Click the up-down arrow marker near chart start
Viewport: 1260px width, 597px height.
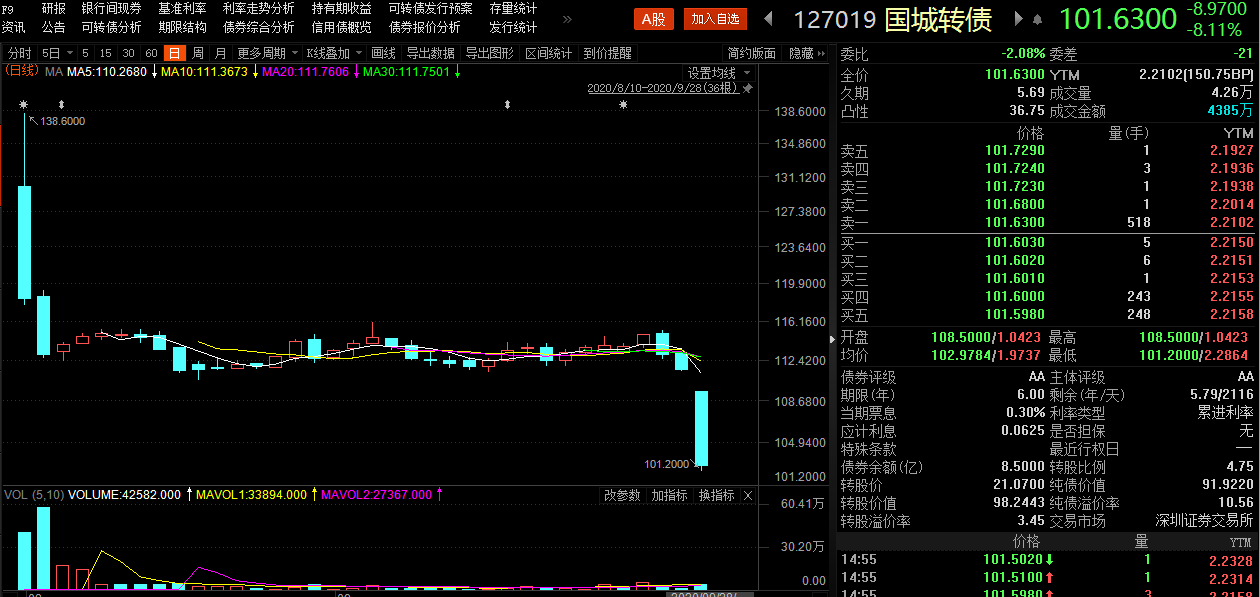point(62,104)
